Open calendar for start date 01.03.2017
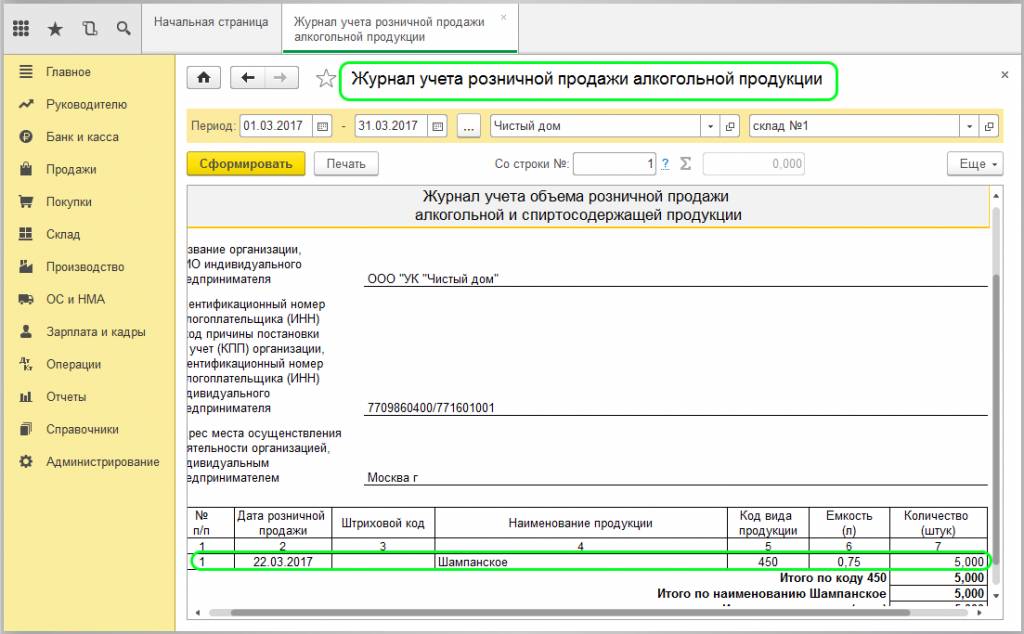 (323, 126)
